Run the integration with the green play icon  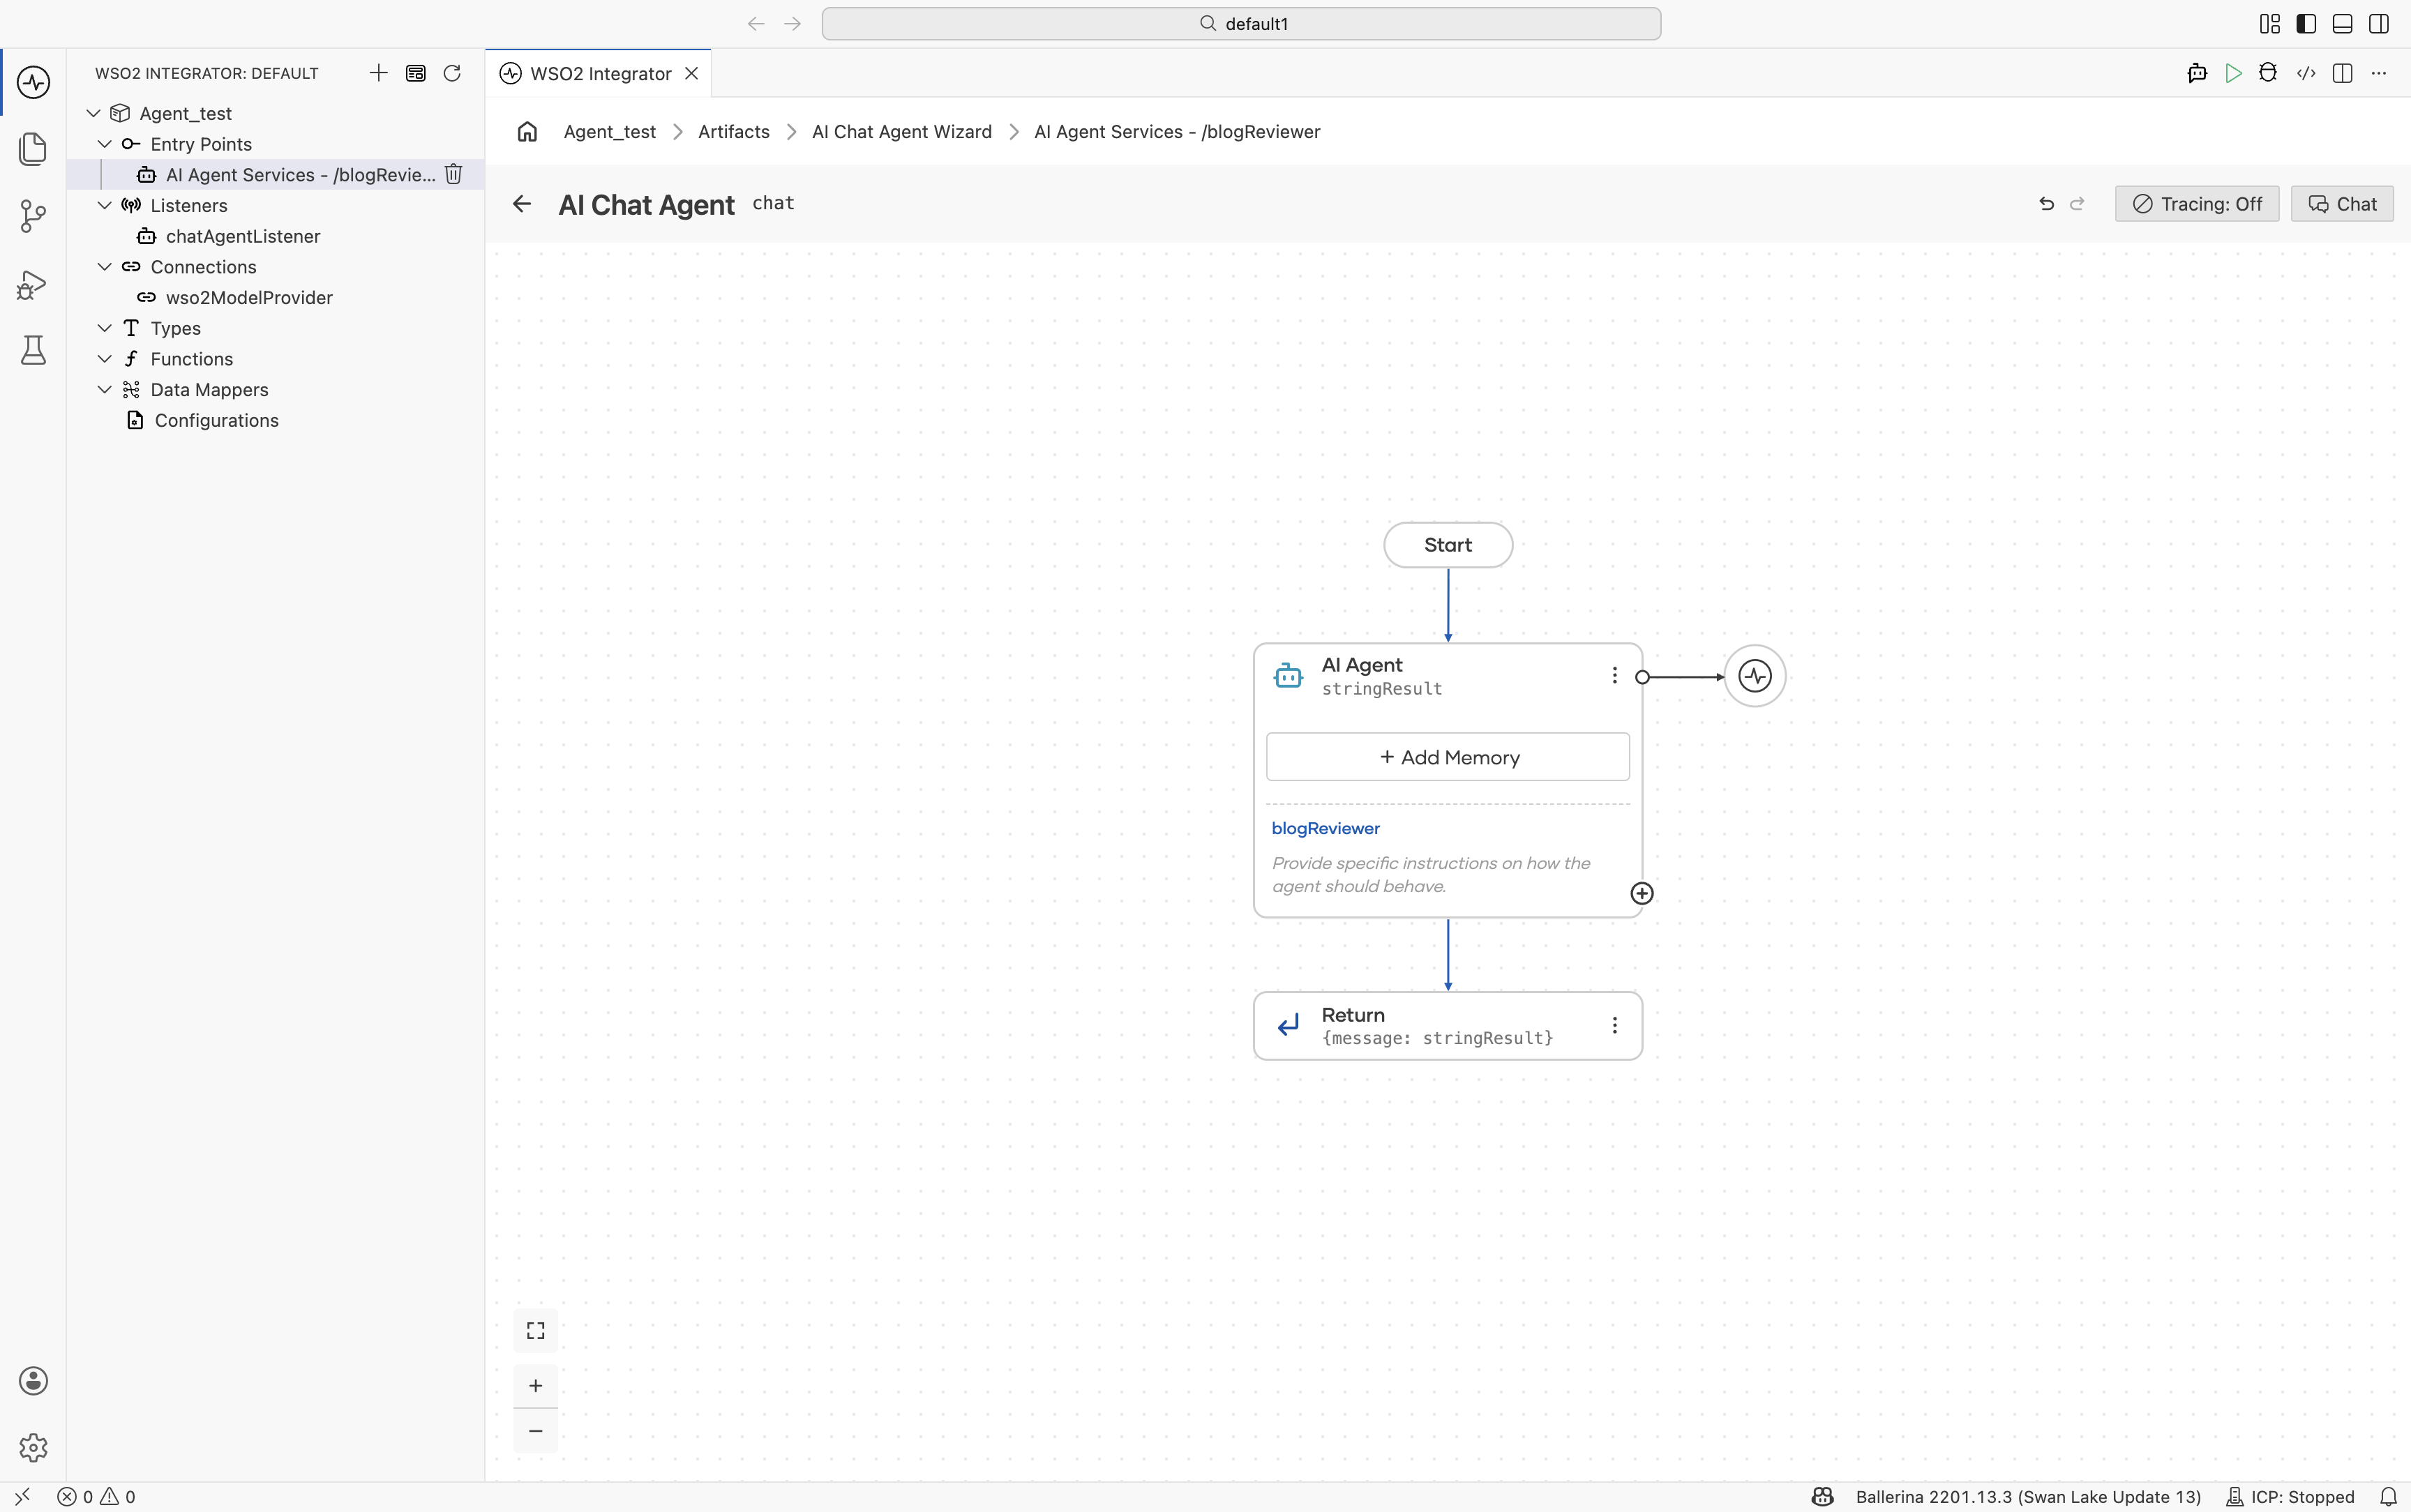[x=2233, y=73]
